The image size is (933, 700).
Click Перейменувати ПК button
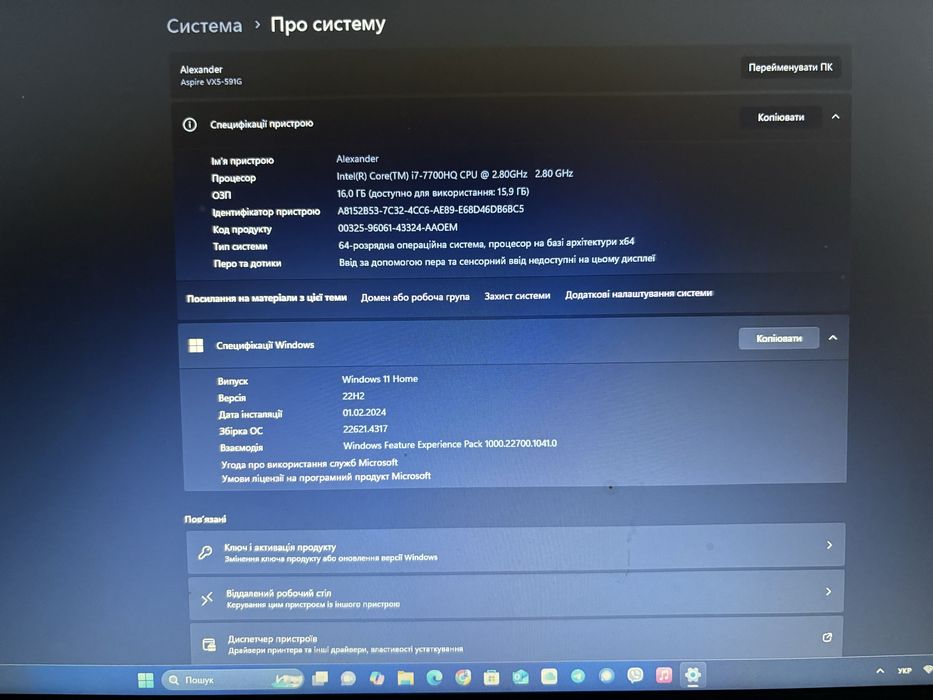pyautogui.click(x=790, y=68)
